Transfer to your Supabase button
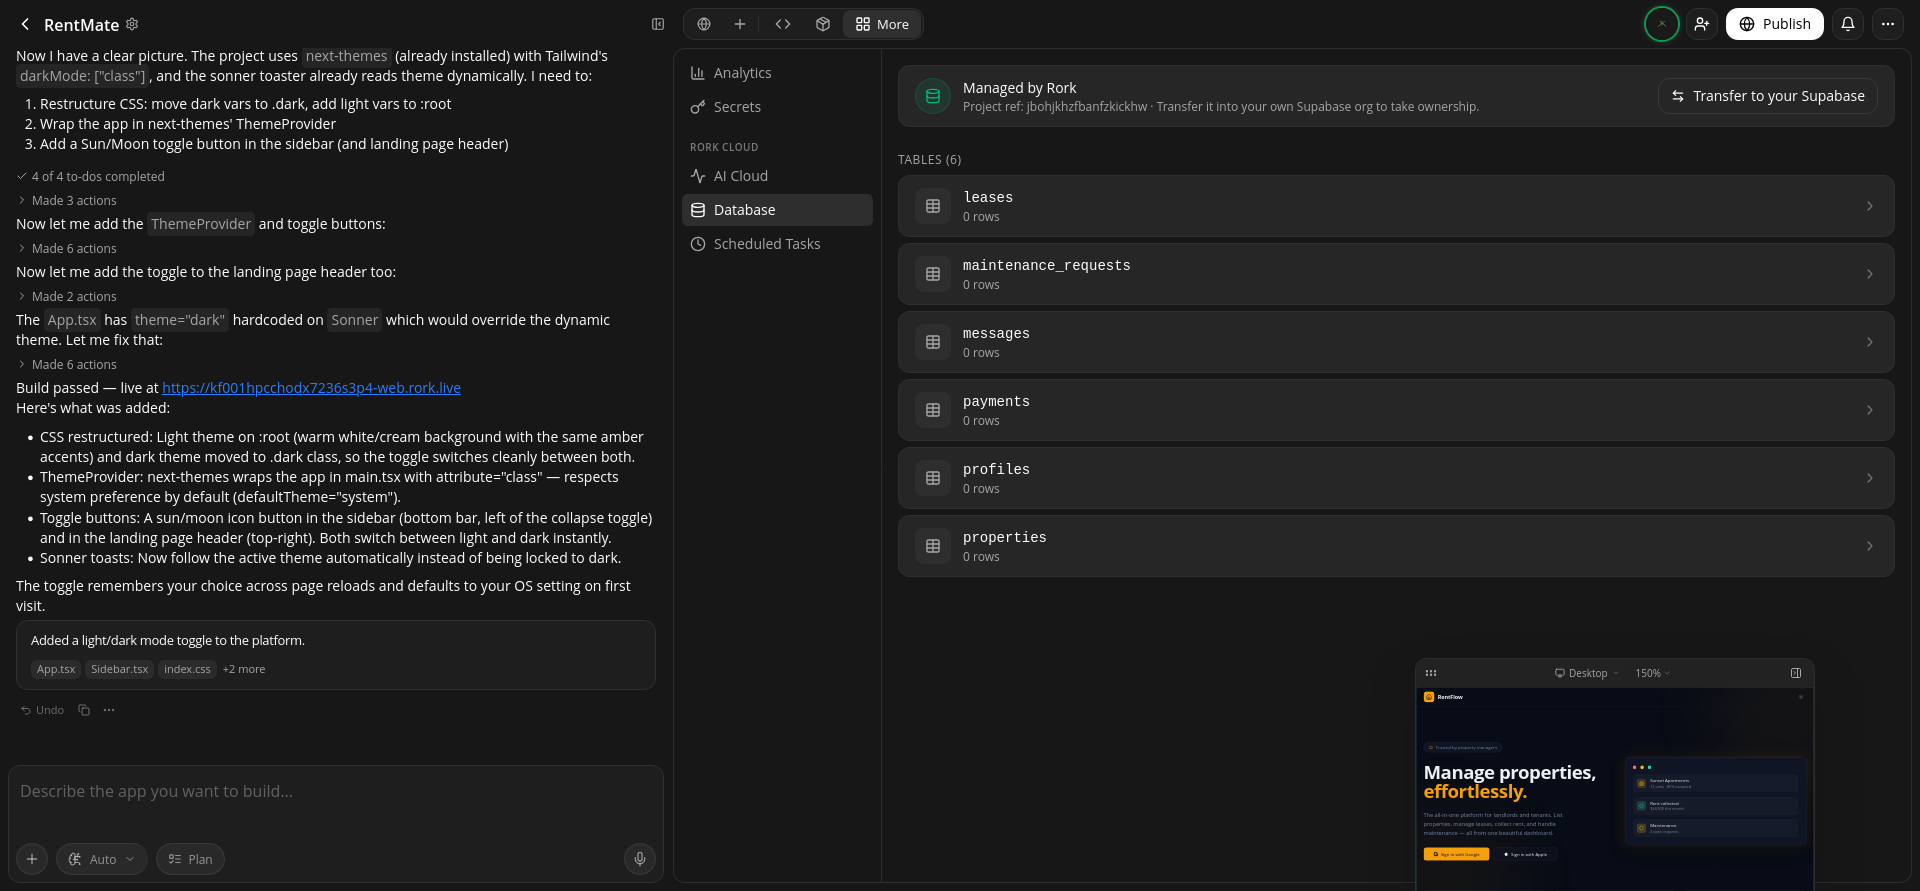 pos(1768,96)
